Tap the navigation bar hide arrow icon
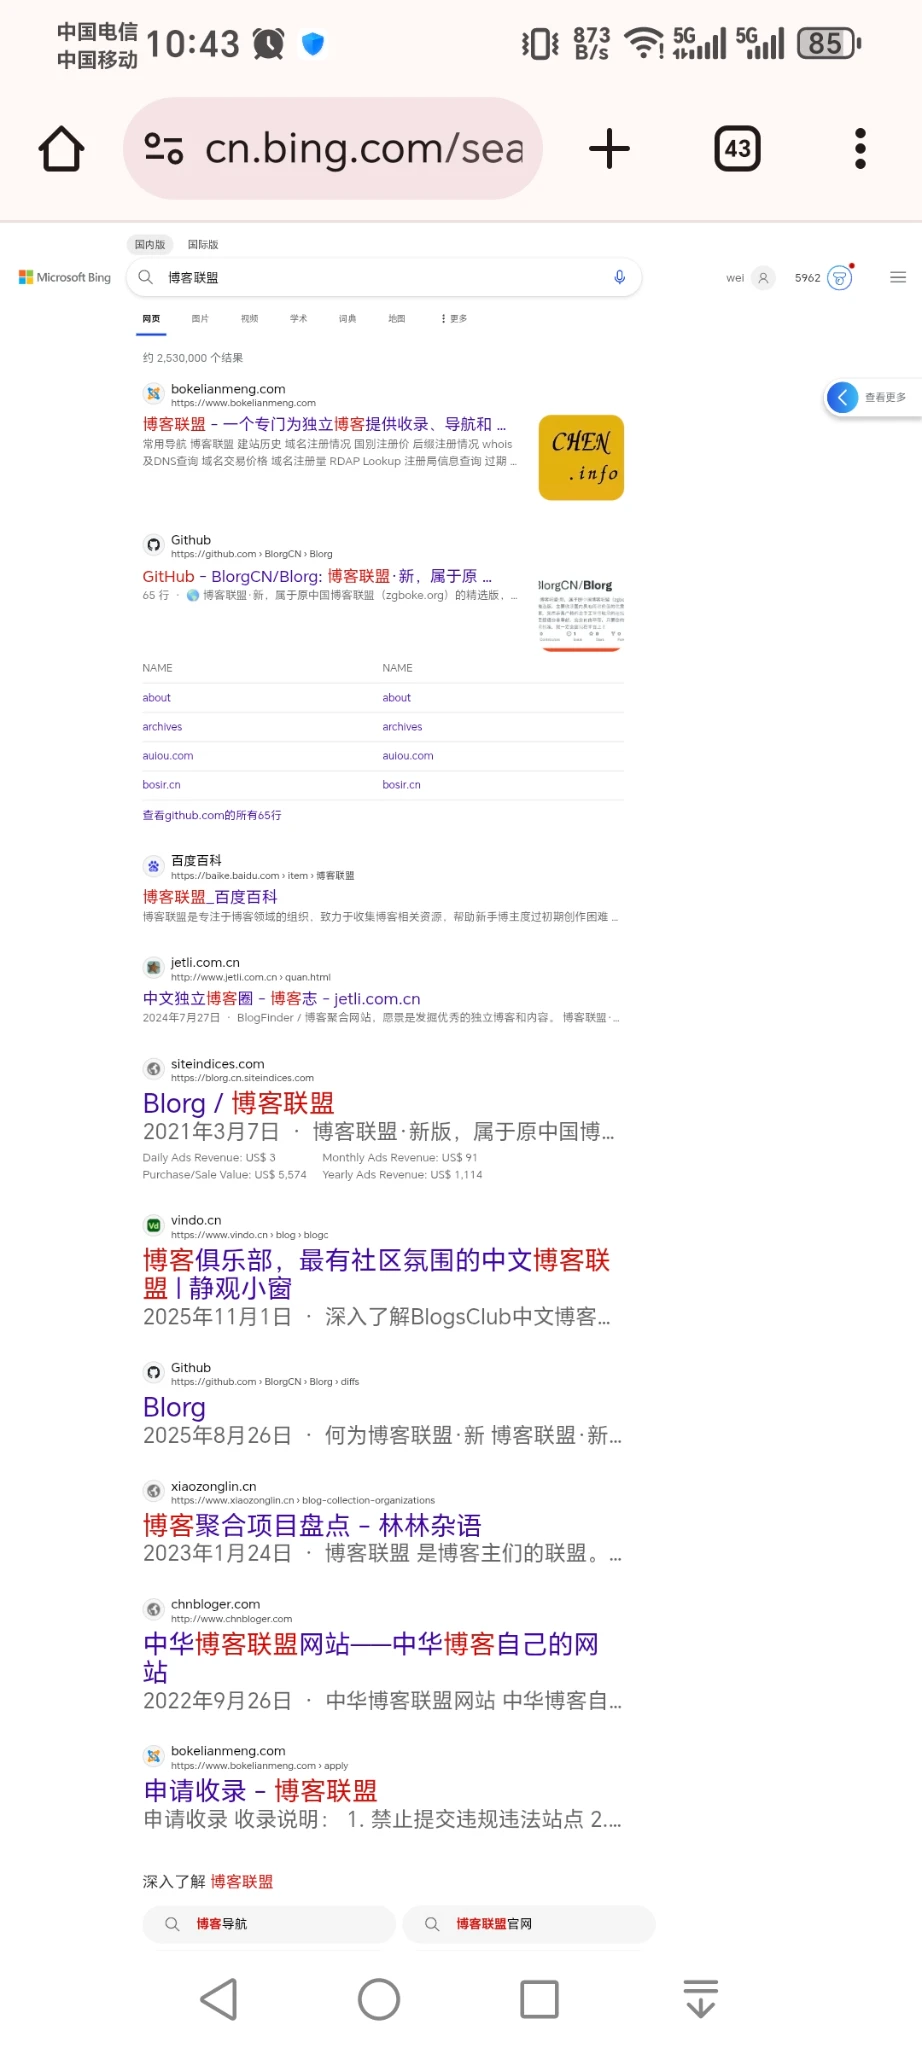 coord(701,1998)
